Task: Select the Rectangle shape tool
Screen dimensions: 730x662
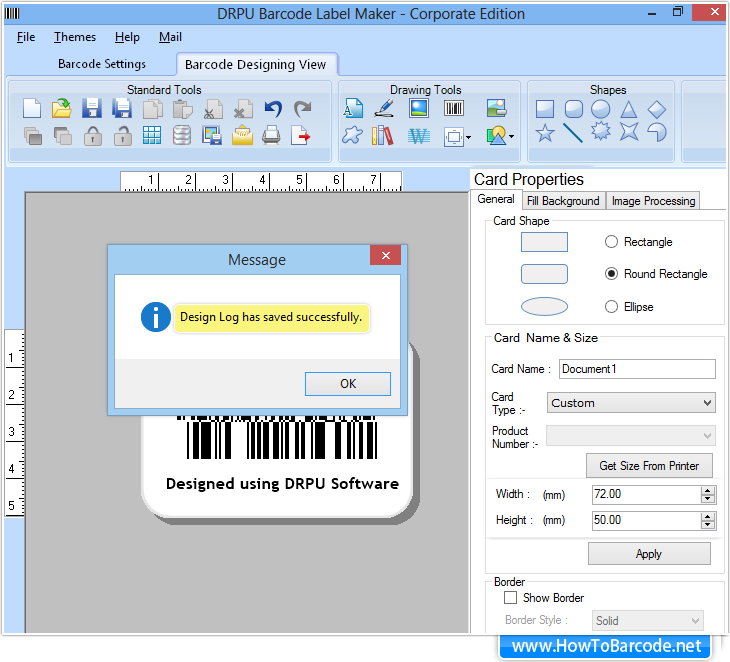Action: [545, 109]
